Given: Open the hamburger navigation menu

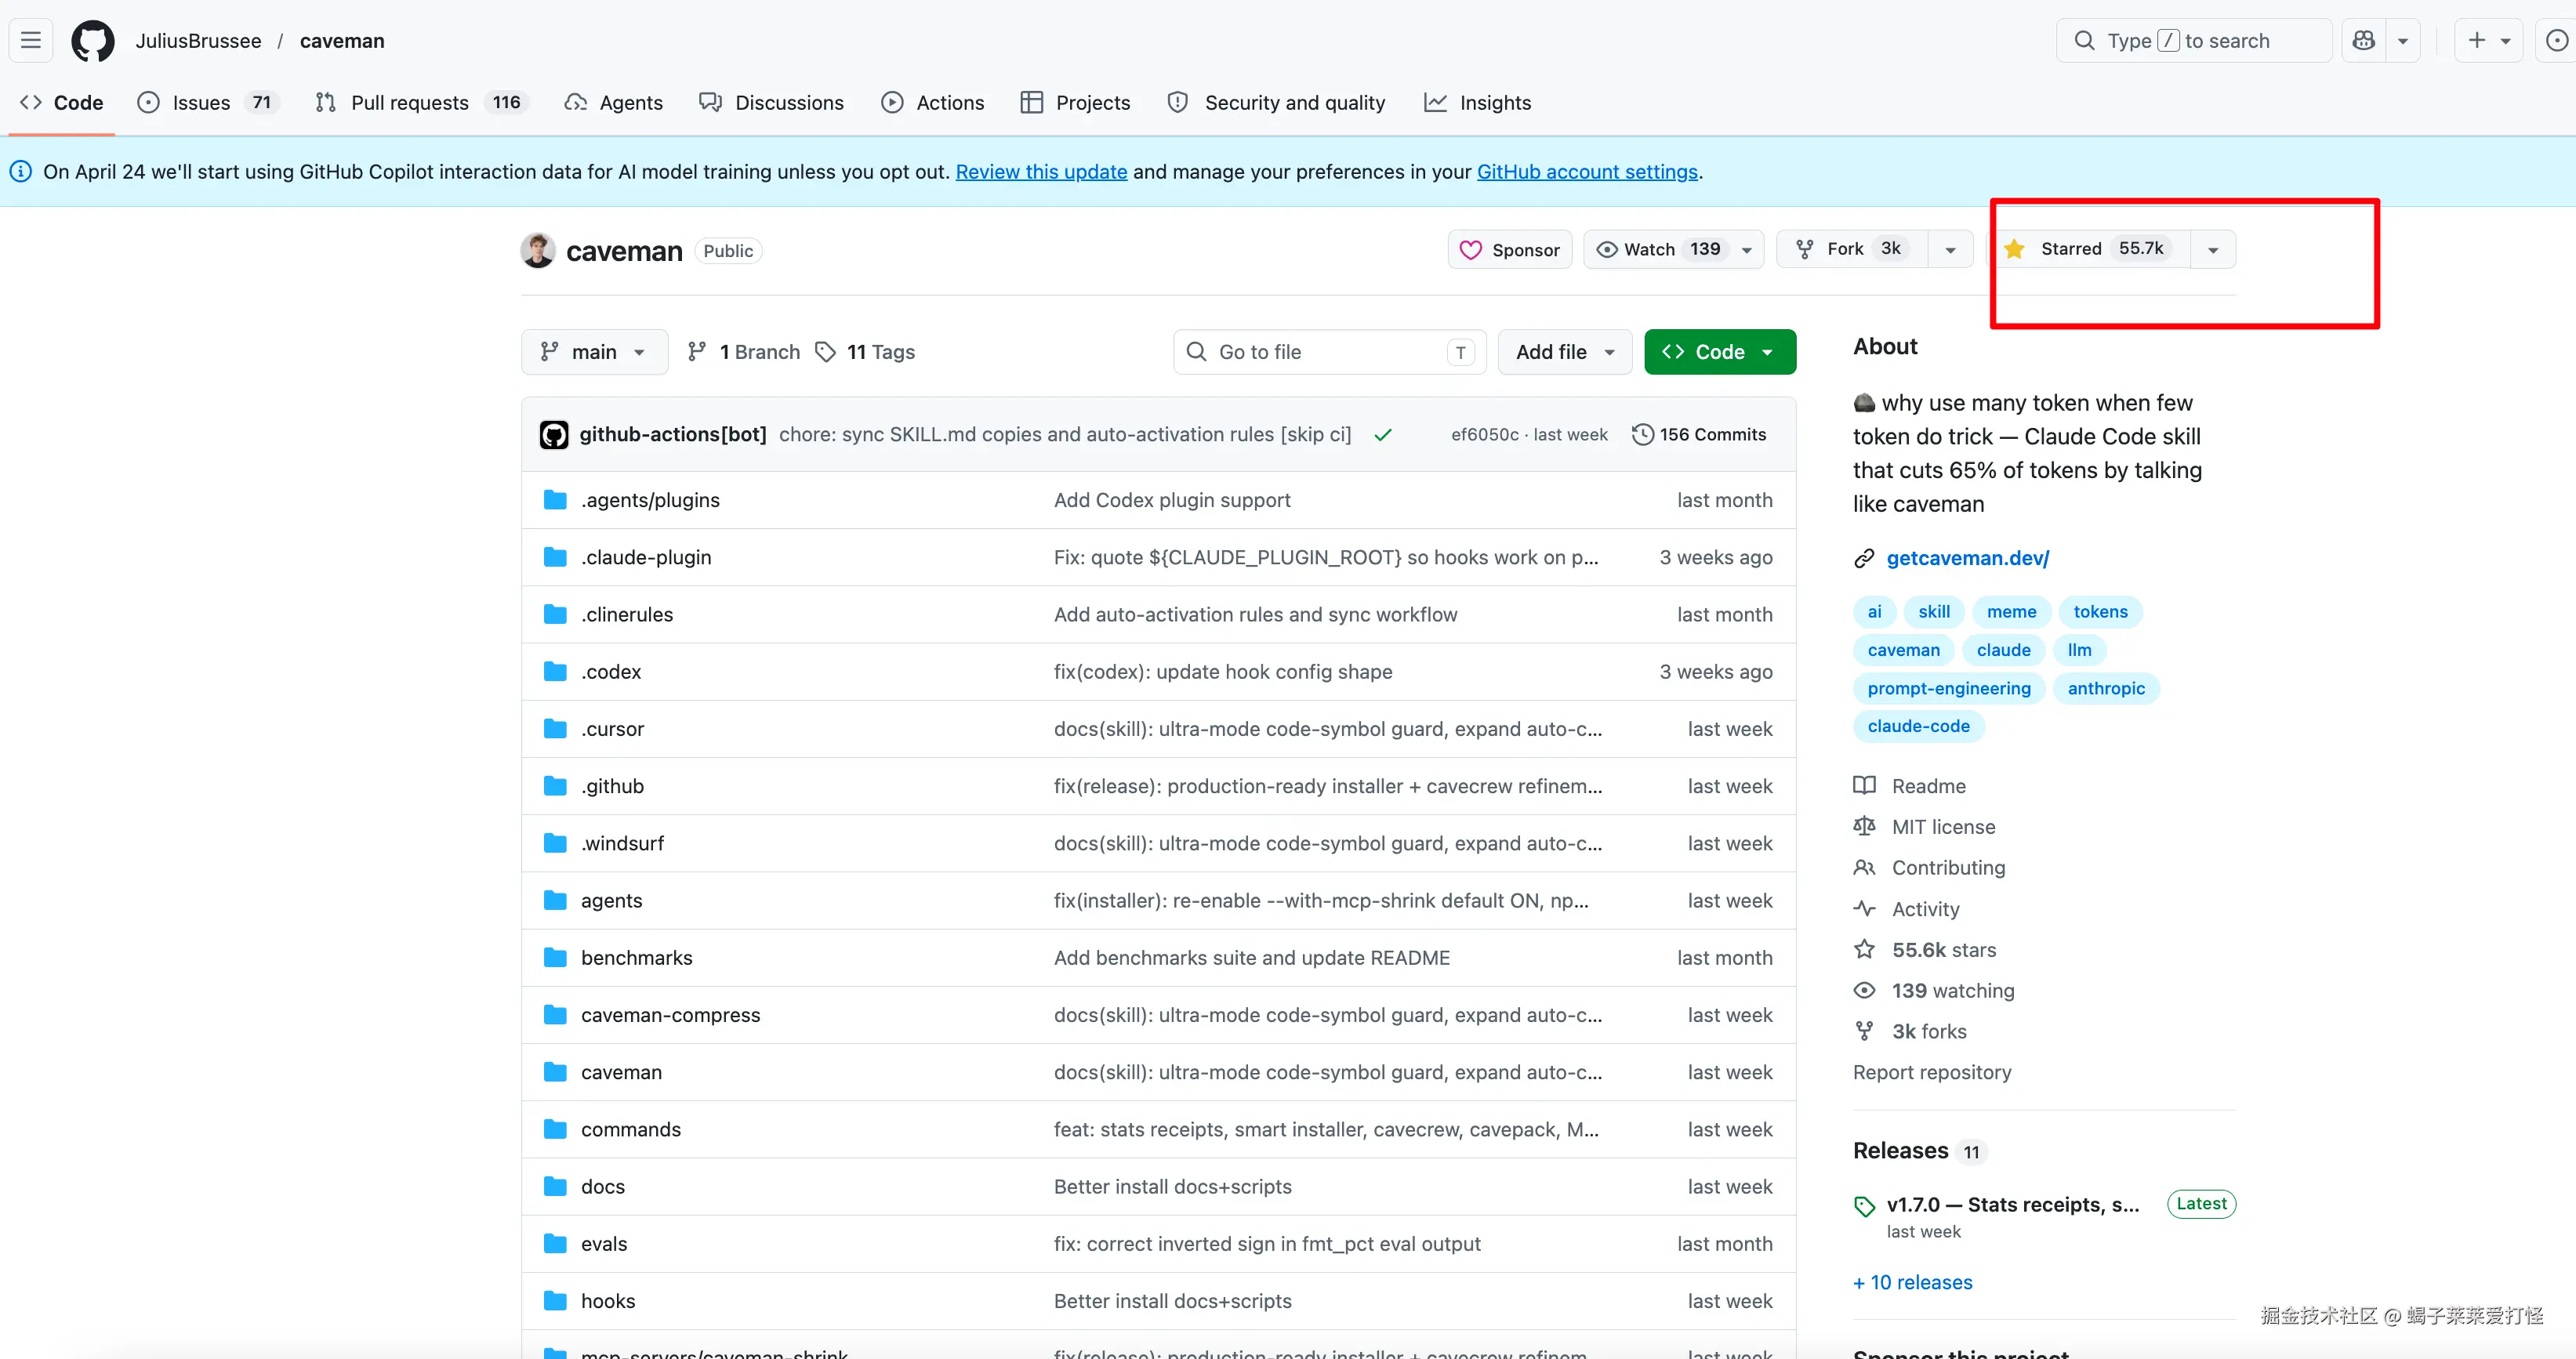Looking at the screenshot, I should 31,40.
